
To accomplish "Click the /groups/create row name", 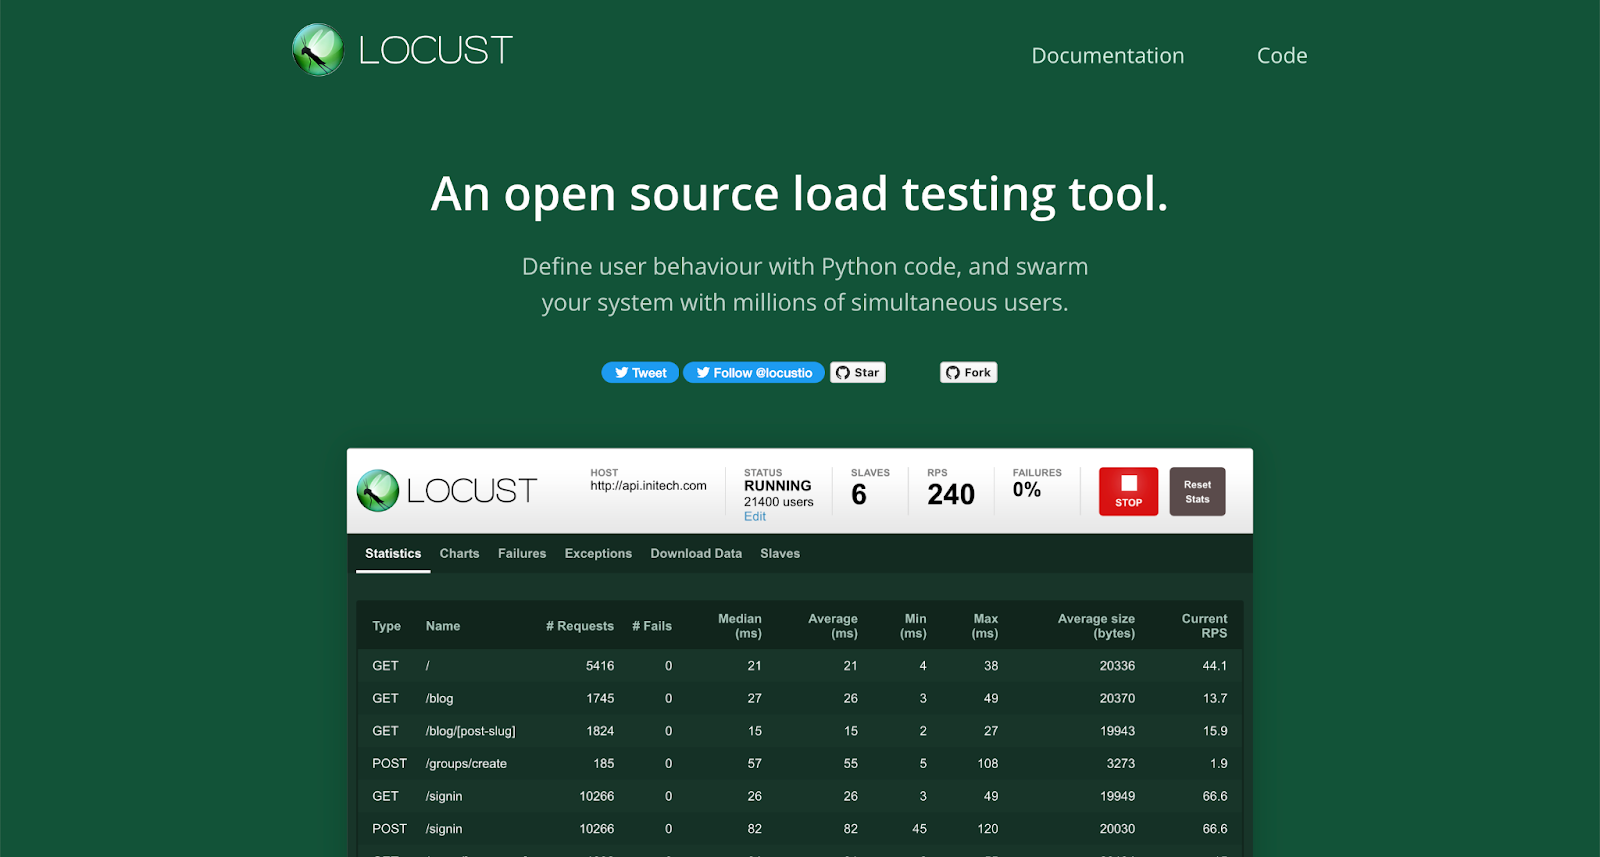I will [x=466, y=764].
